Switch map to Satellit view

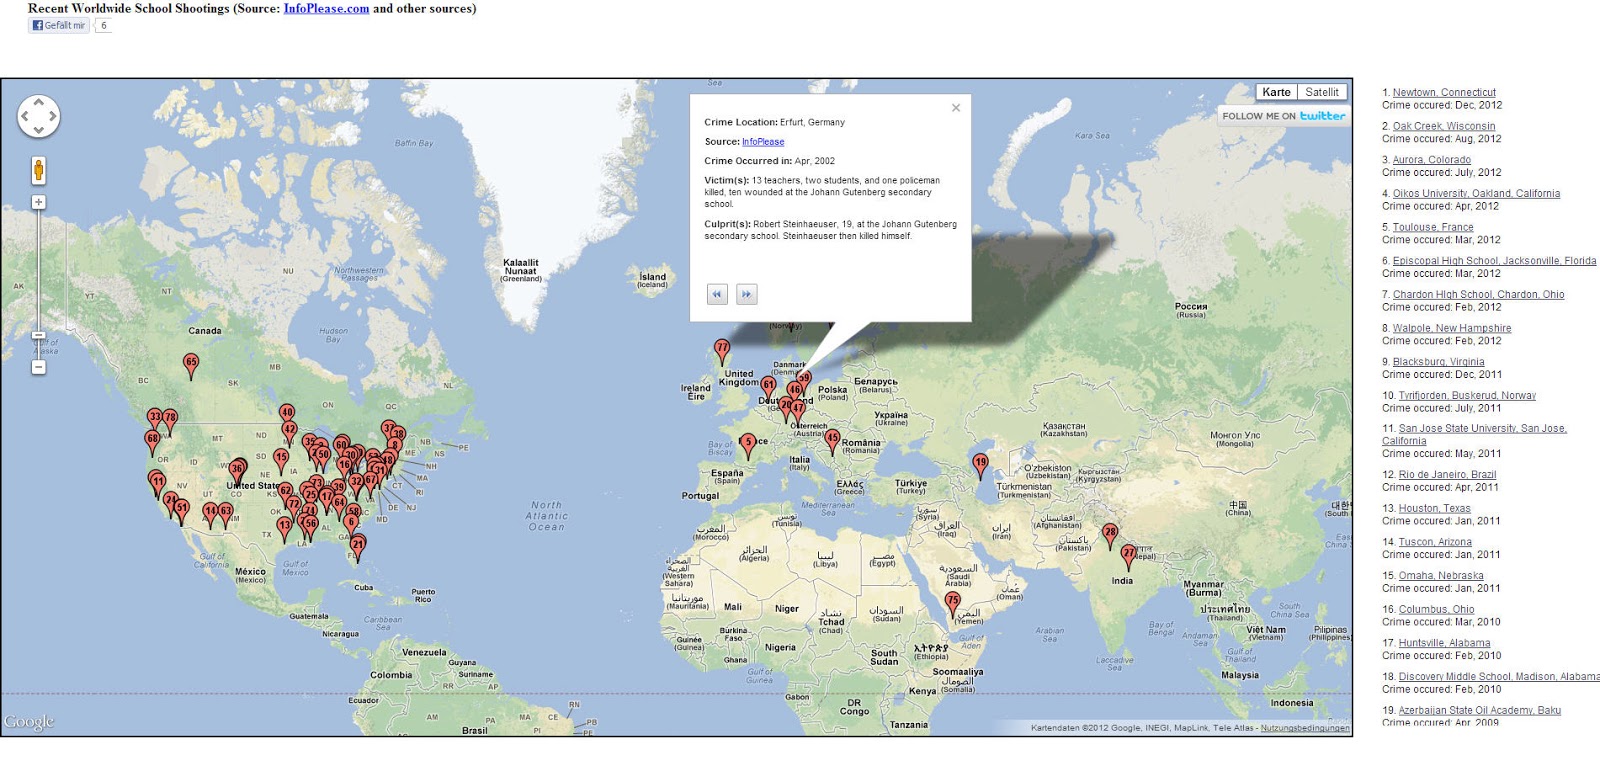(x=1322, y=92)
